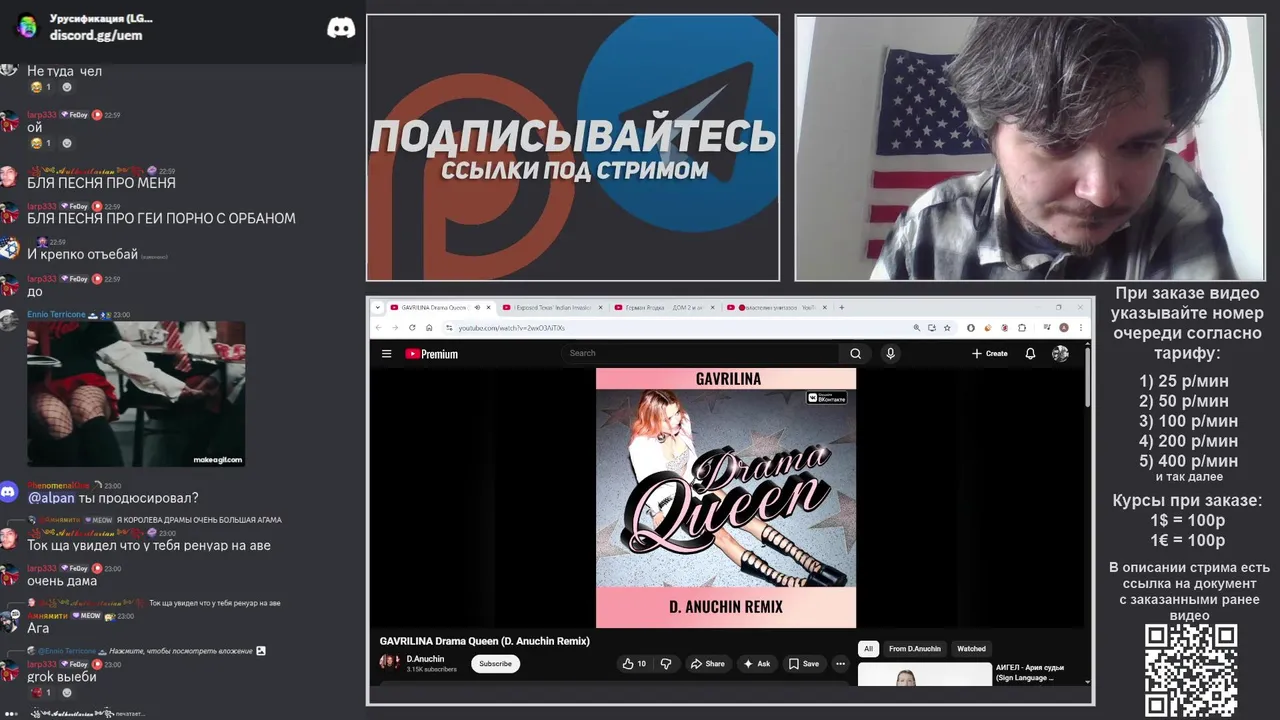Mute the GAVRILINA tab audio indicator
This screenshot has height=720, width=1280.
477,307
